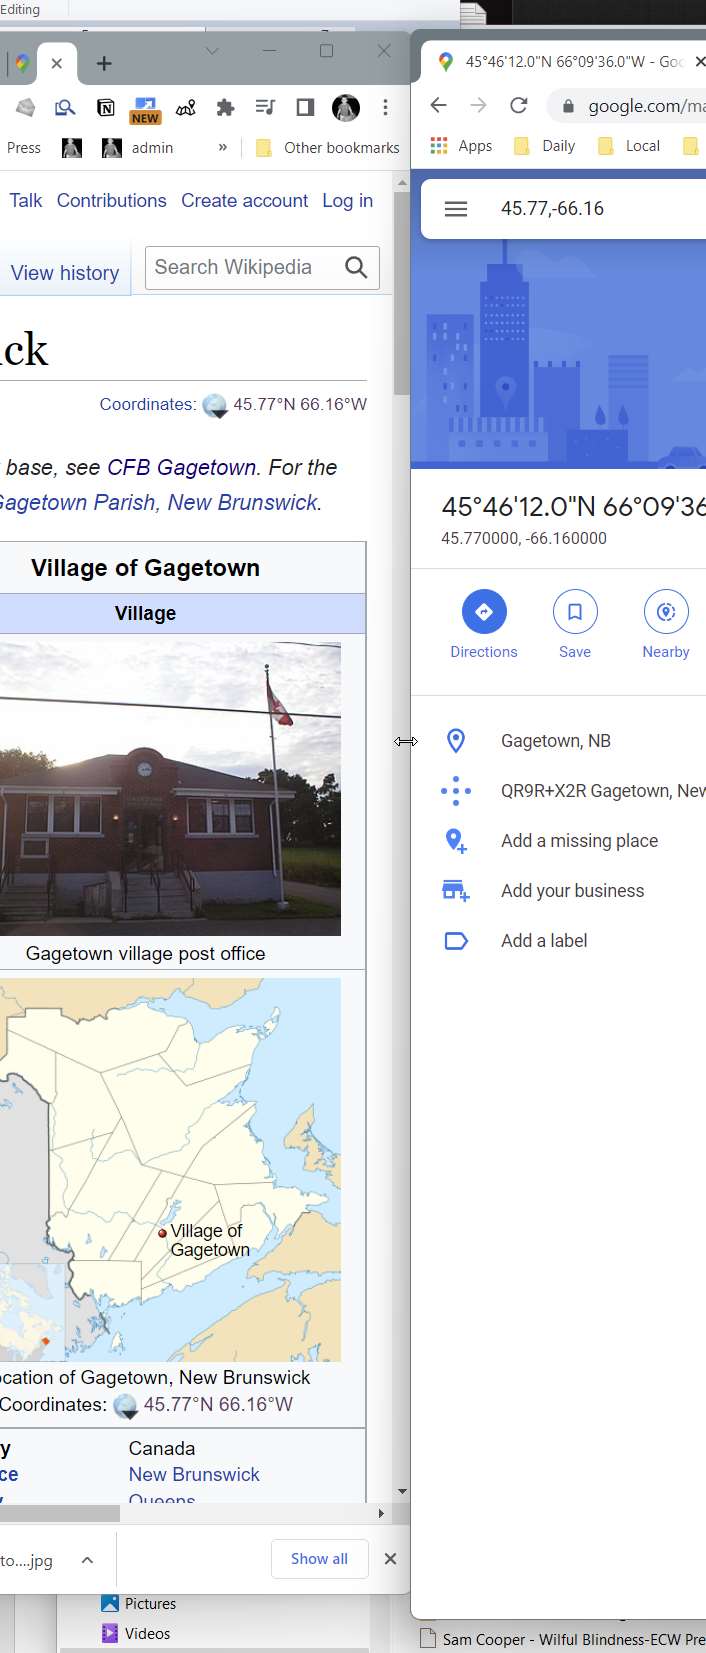Open the Google Maps hamburger menu
This screenshot has height=1653, width=706.
click(456, 209)
